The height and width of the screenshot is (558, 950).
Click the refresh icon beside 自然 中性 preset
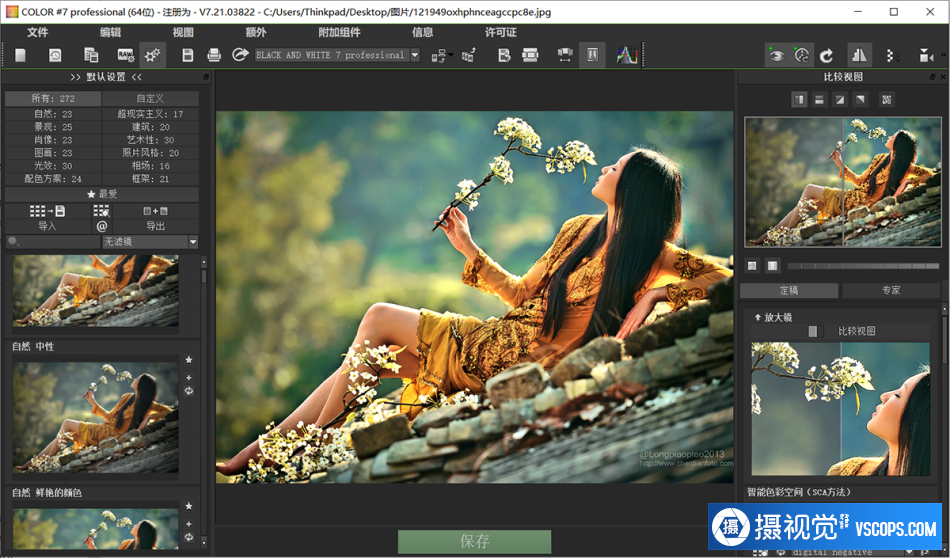point(189,391)
